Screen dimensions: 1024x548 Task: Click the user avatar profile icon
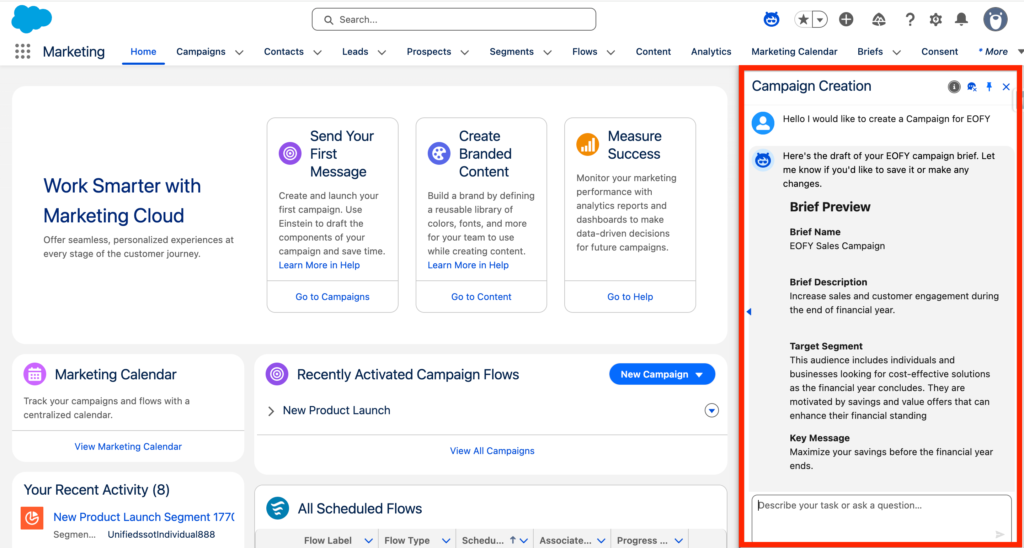pos(994,19)
